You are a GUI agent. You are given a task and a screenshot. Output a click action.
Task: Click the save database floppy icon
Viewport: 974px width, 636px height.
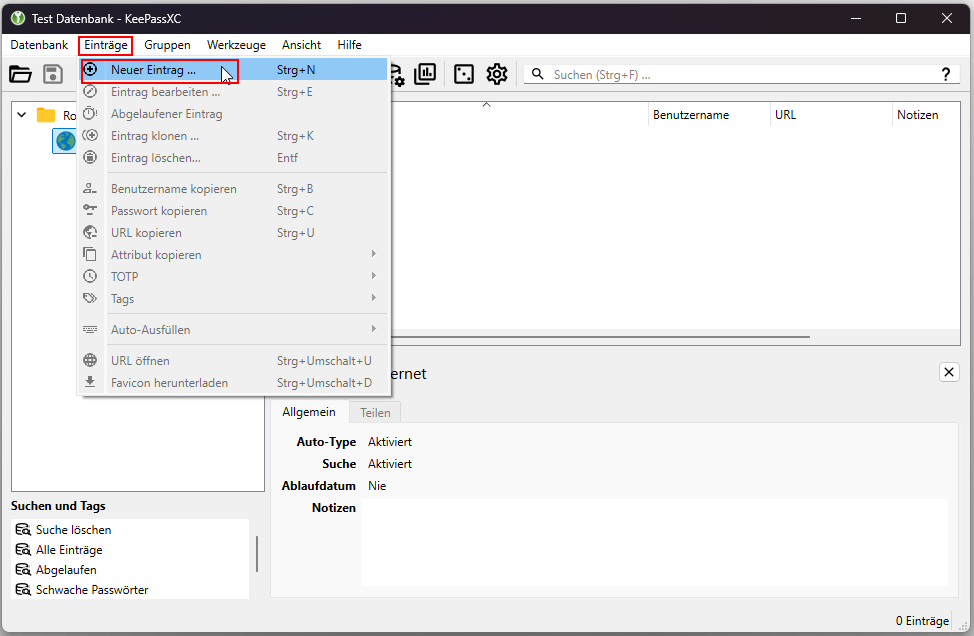tap(53, 74)
